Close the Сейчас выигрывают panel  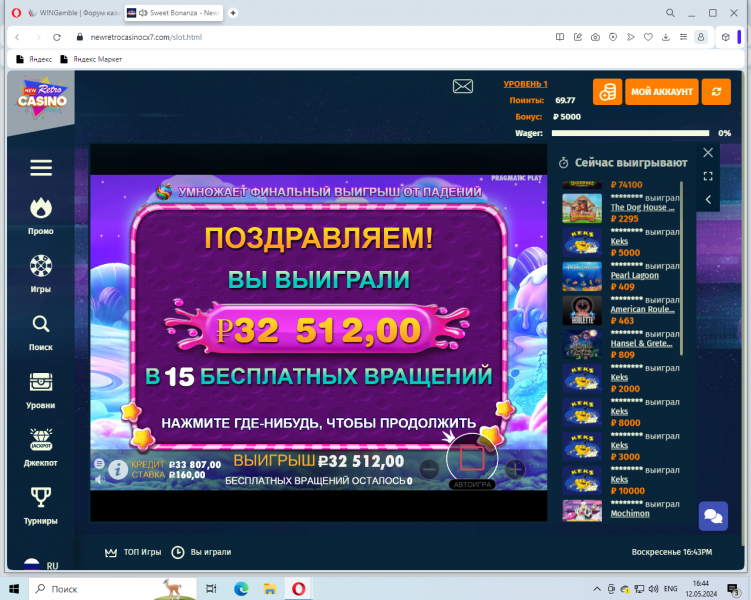tap(708, 153)
